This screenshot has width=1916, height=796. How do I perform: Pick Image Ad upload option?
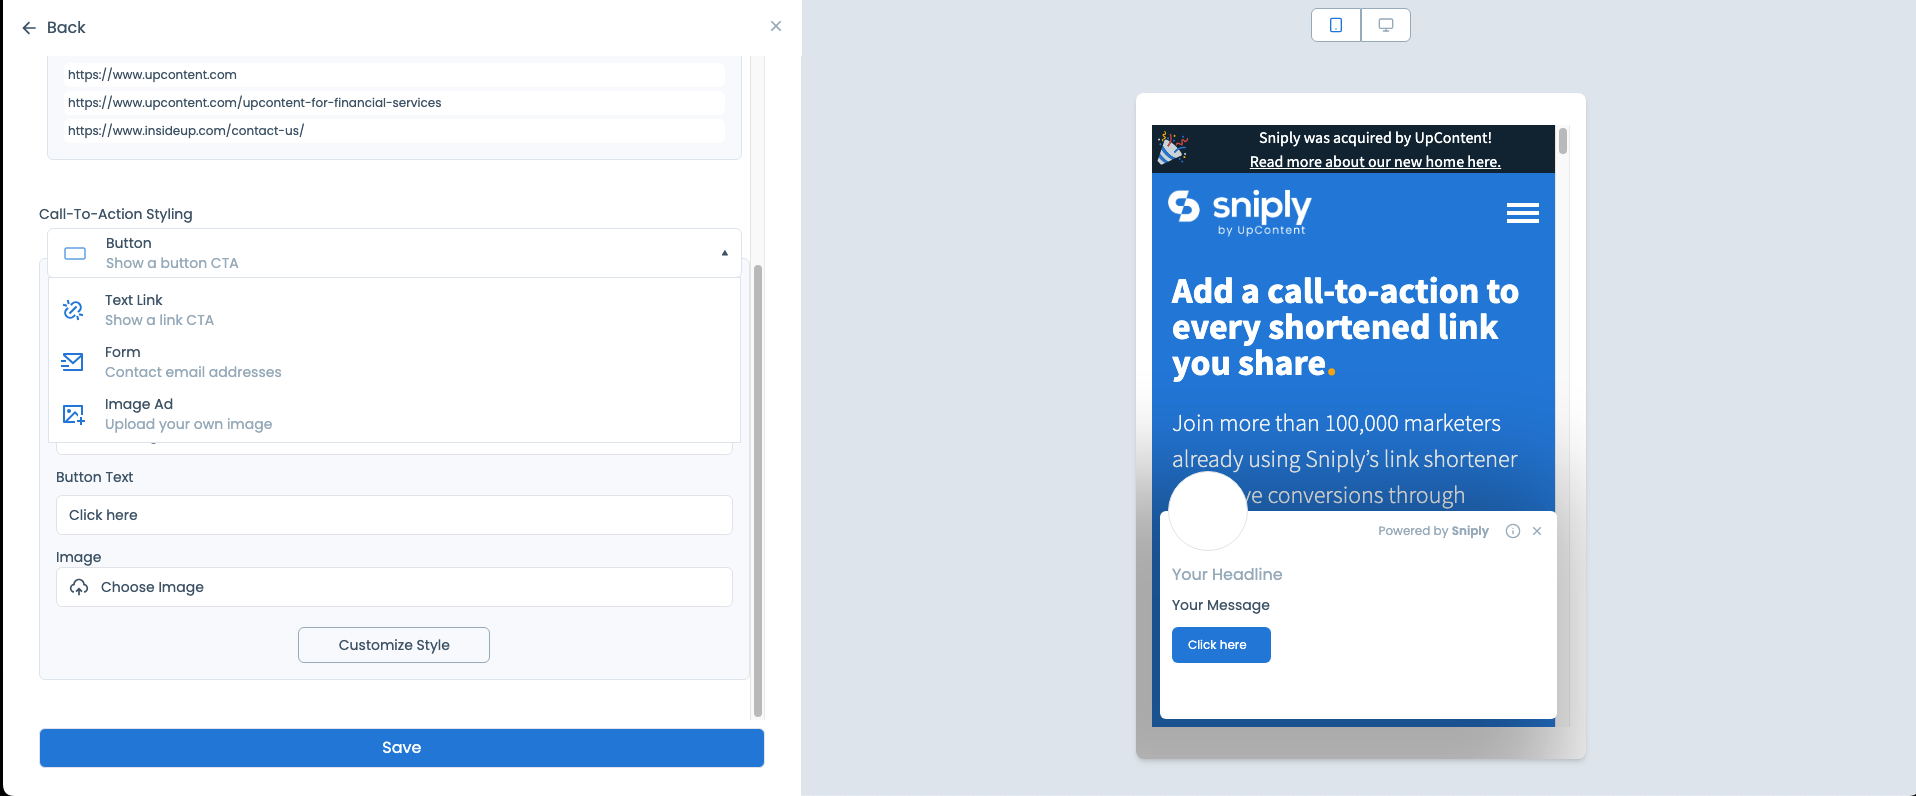pyautogui.click(x=394, y=414)
